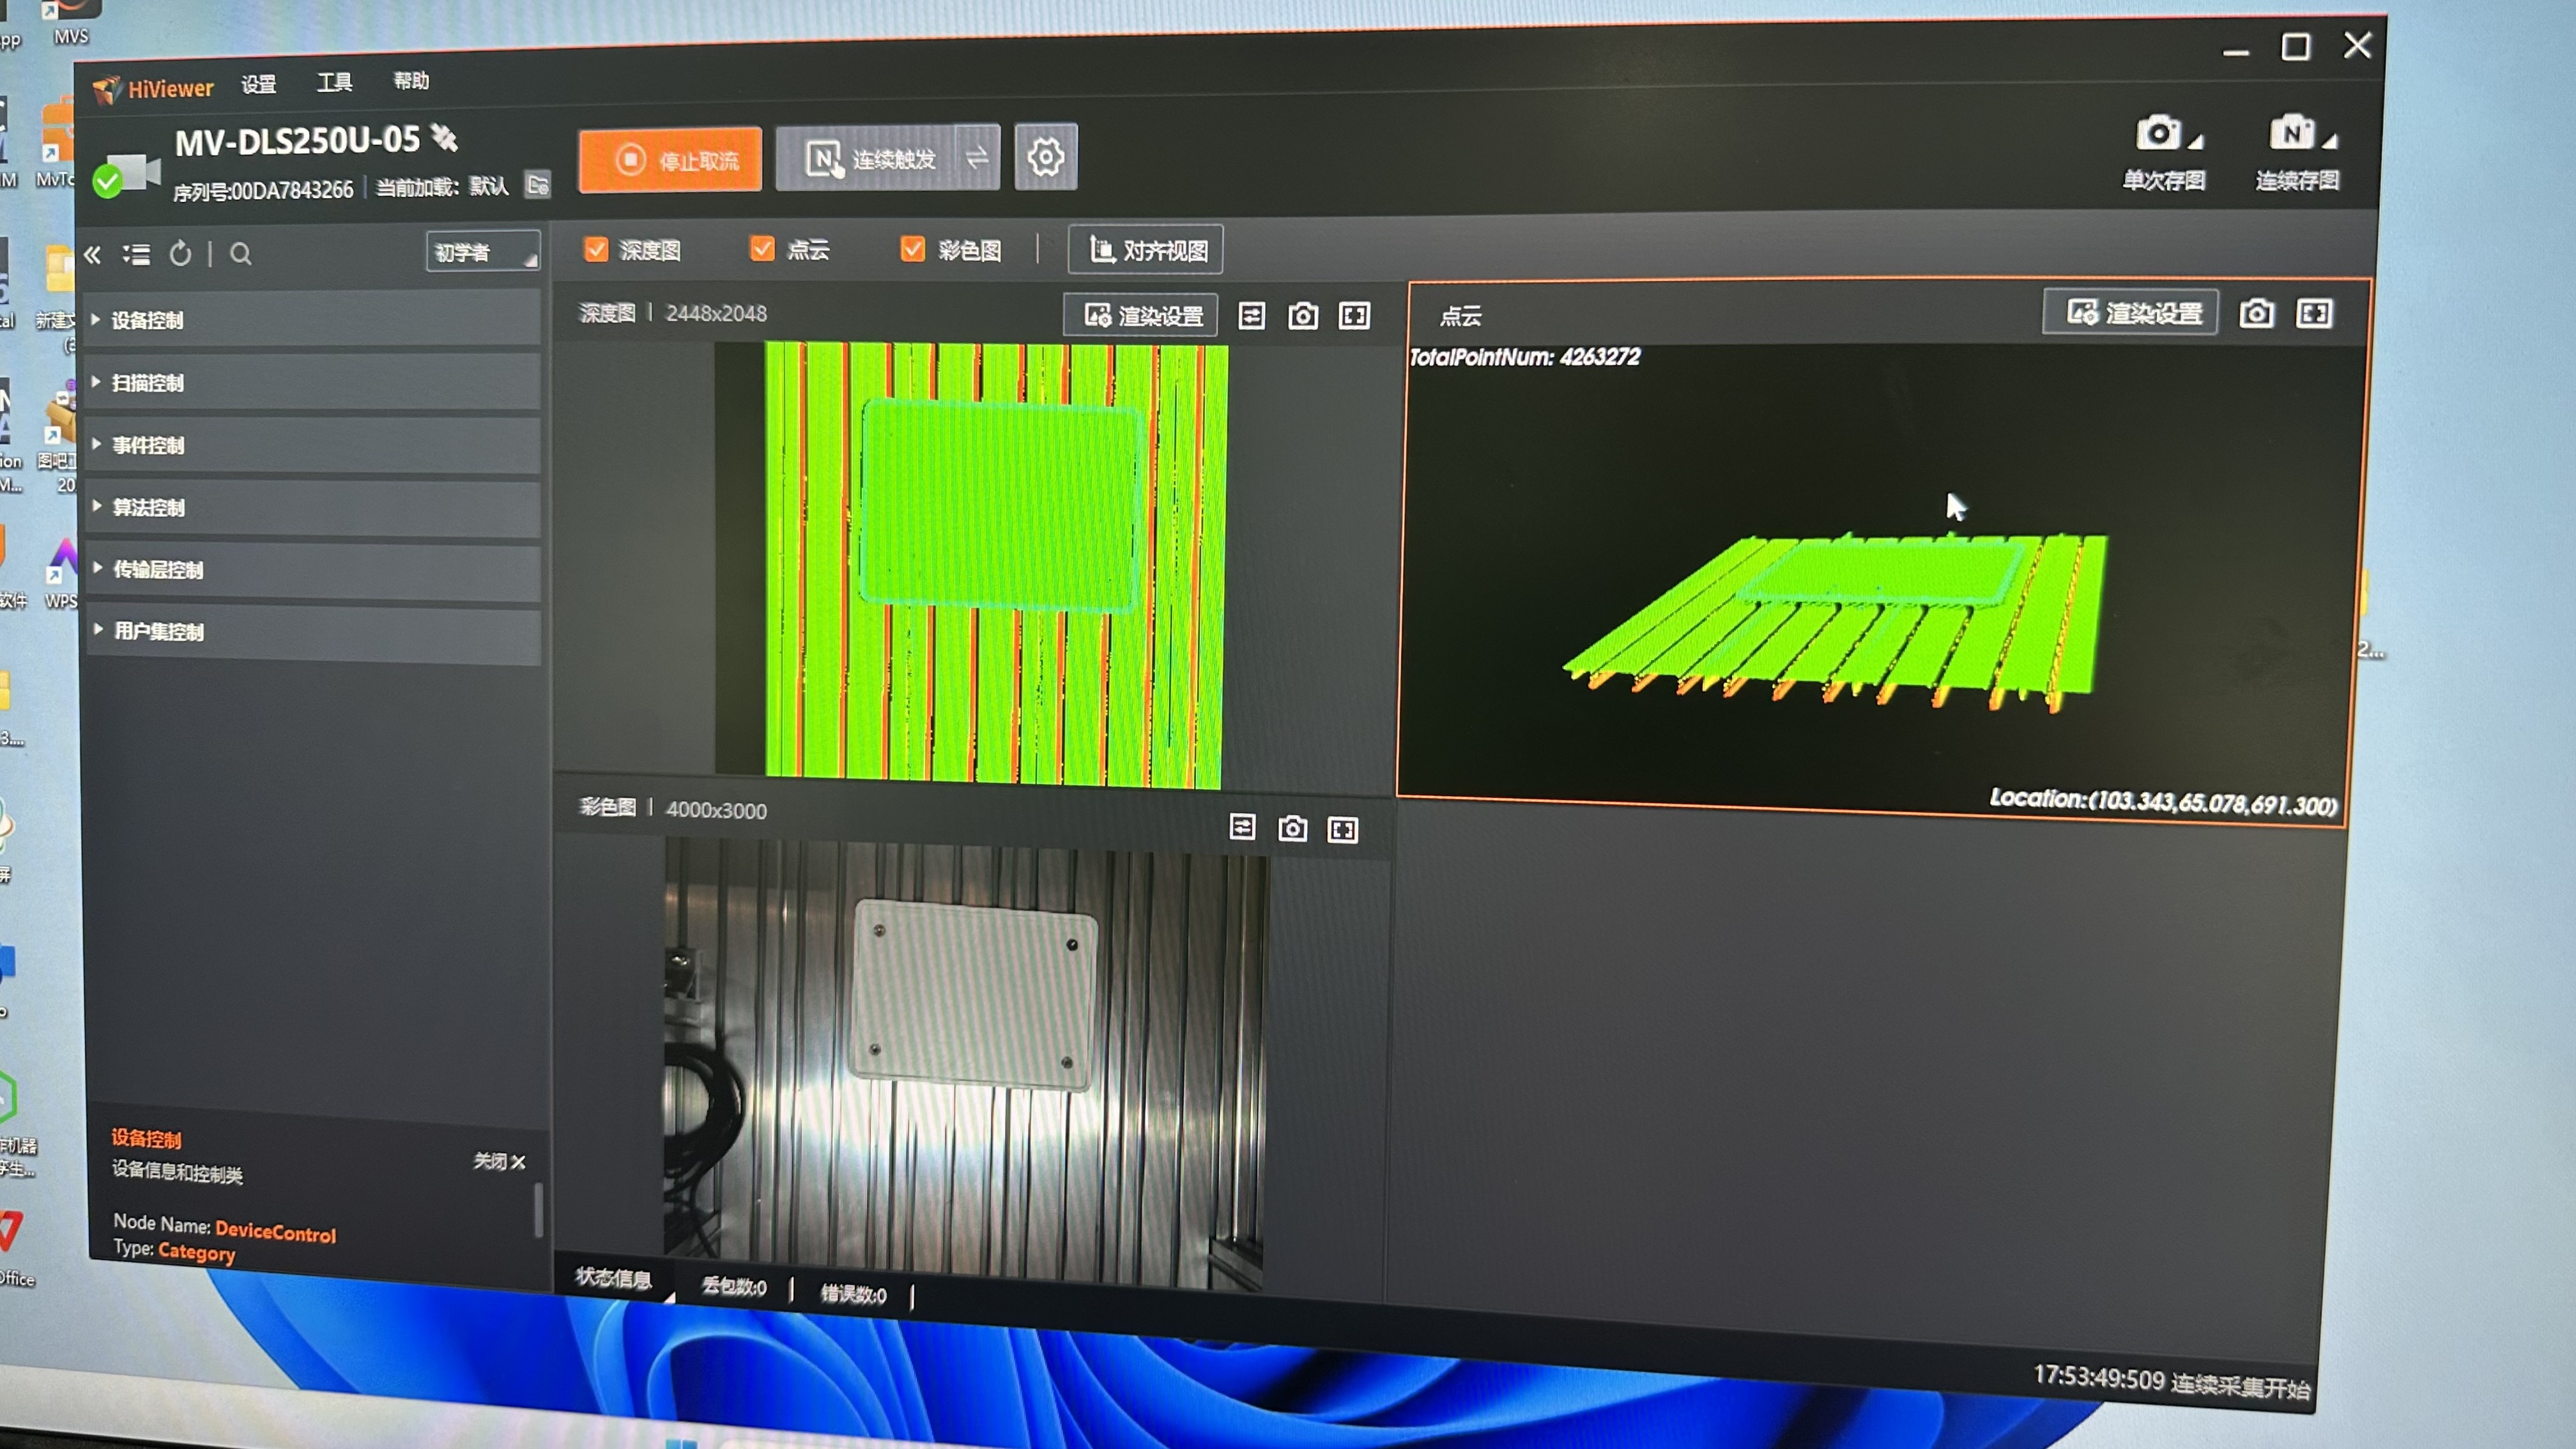Open the 工具 menu
The image size is (2576, 1449).
point(335,82)
